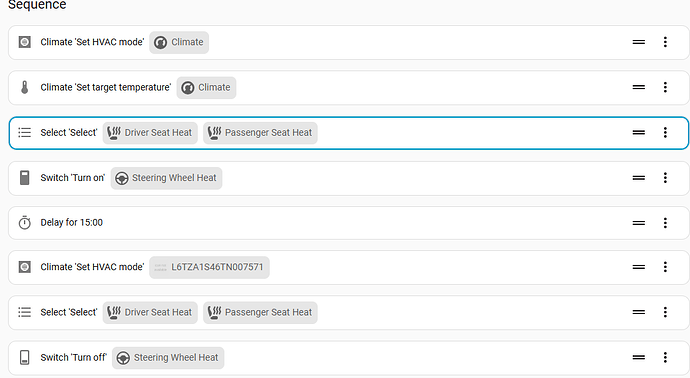Open three-dot menu for L6TZA1S46TN007571 action

tap(665, 267)
